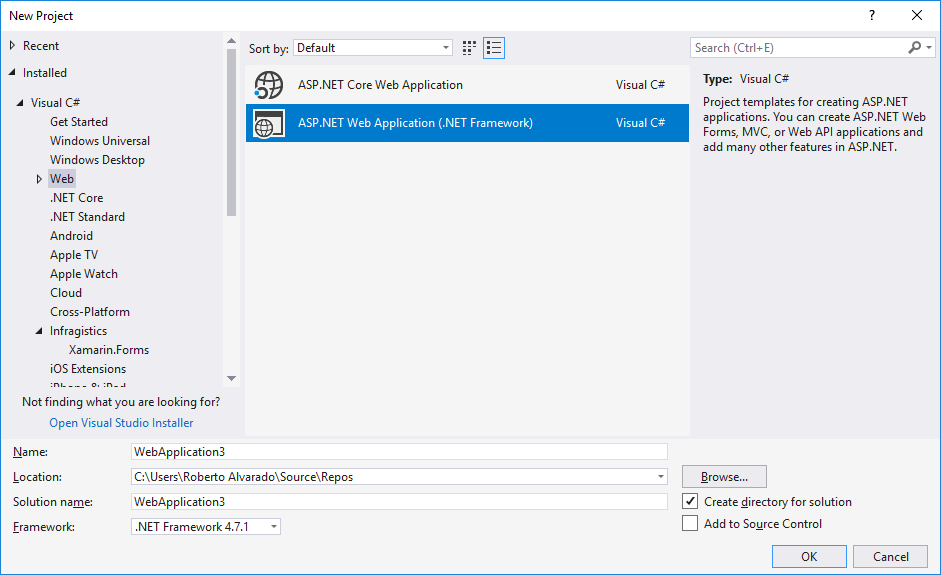This screenshot has width=941, height=575.
Task: Click the search magnifier icon
Action: (915, 47)
